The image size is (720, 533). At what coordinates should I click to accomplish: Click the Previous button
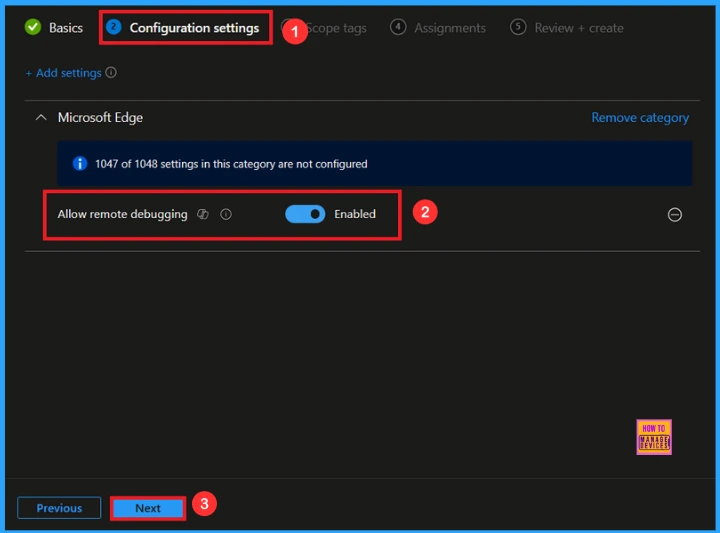click(59, 508)
